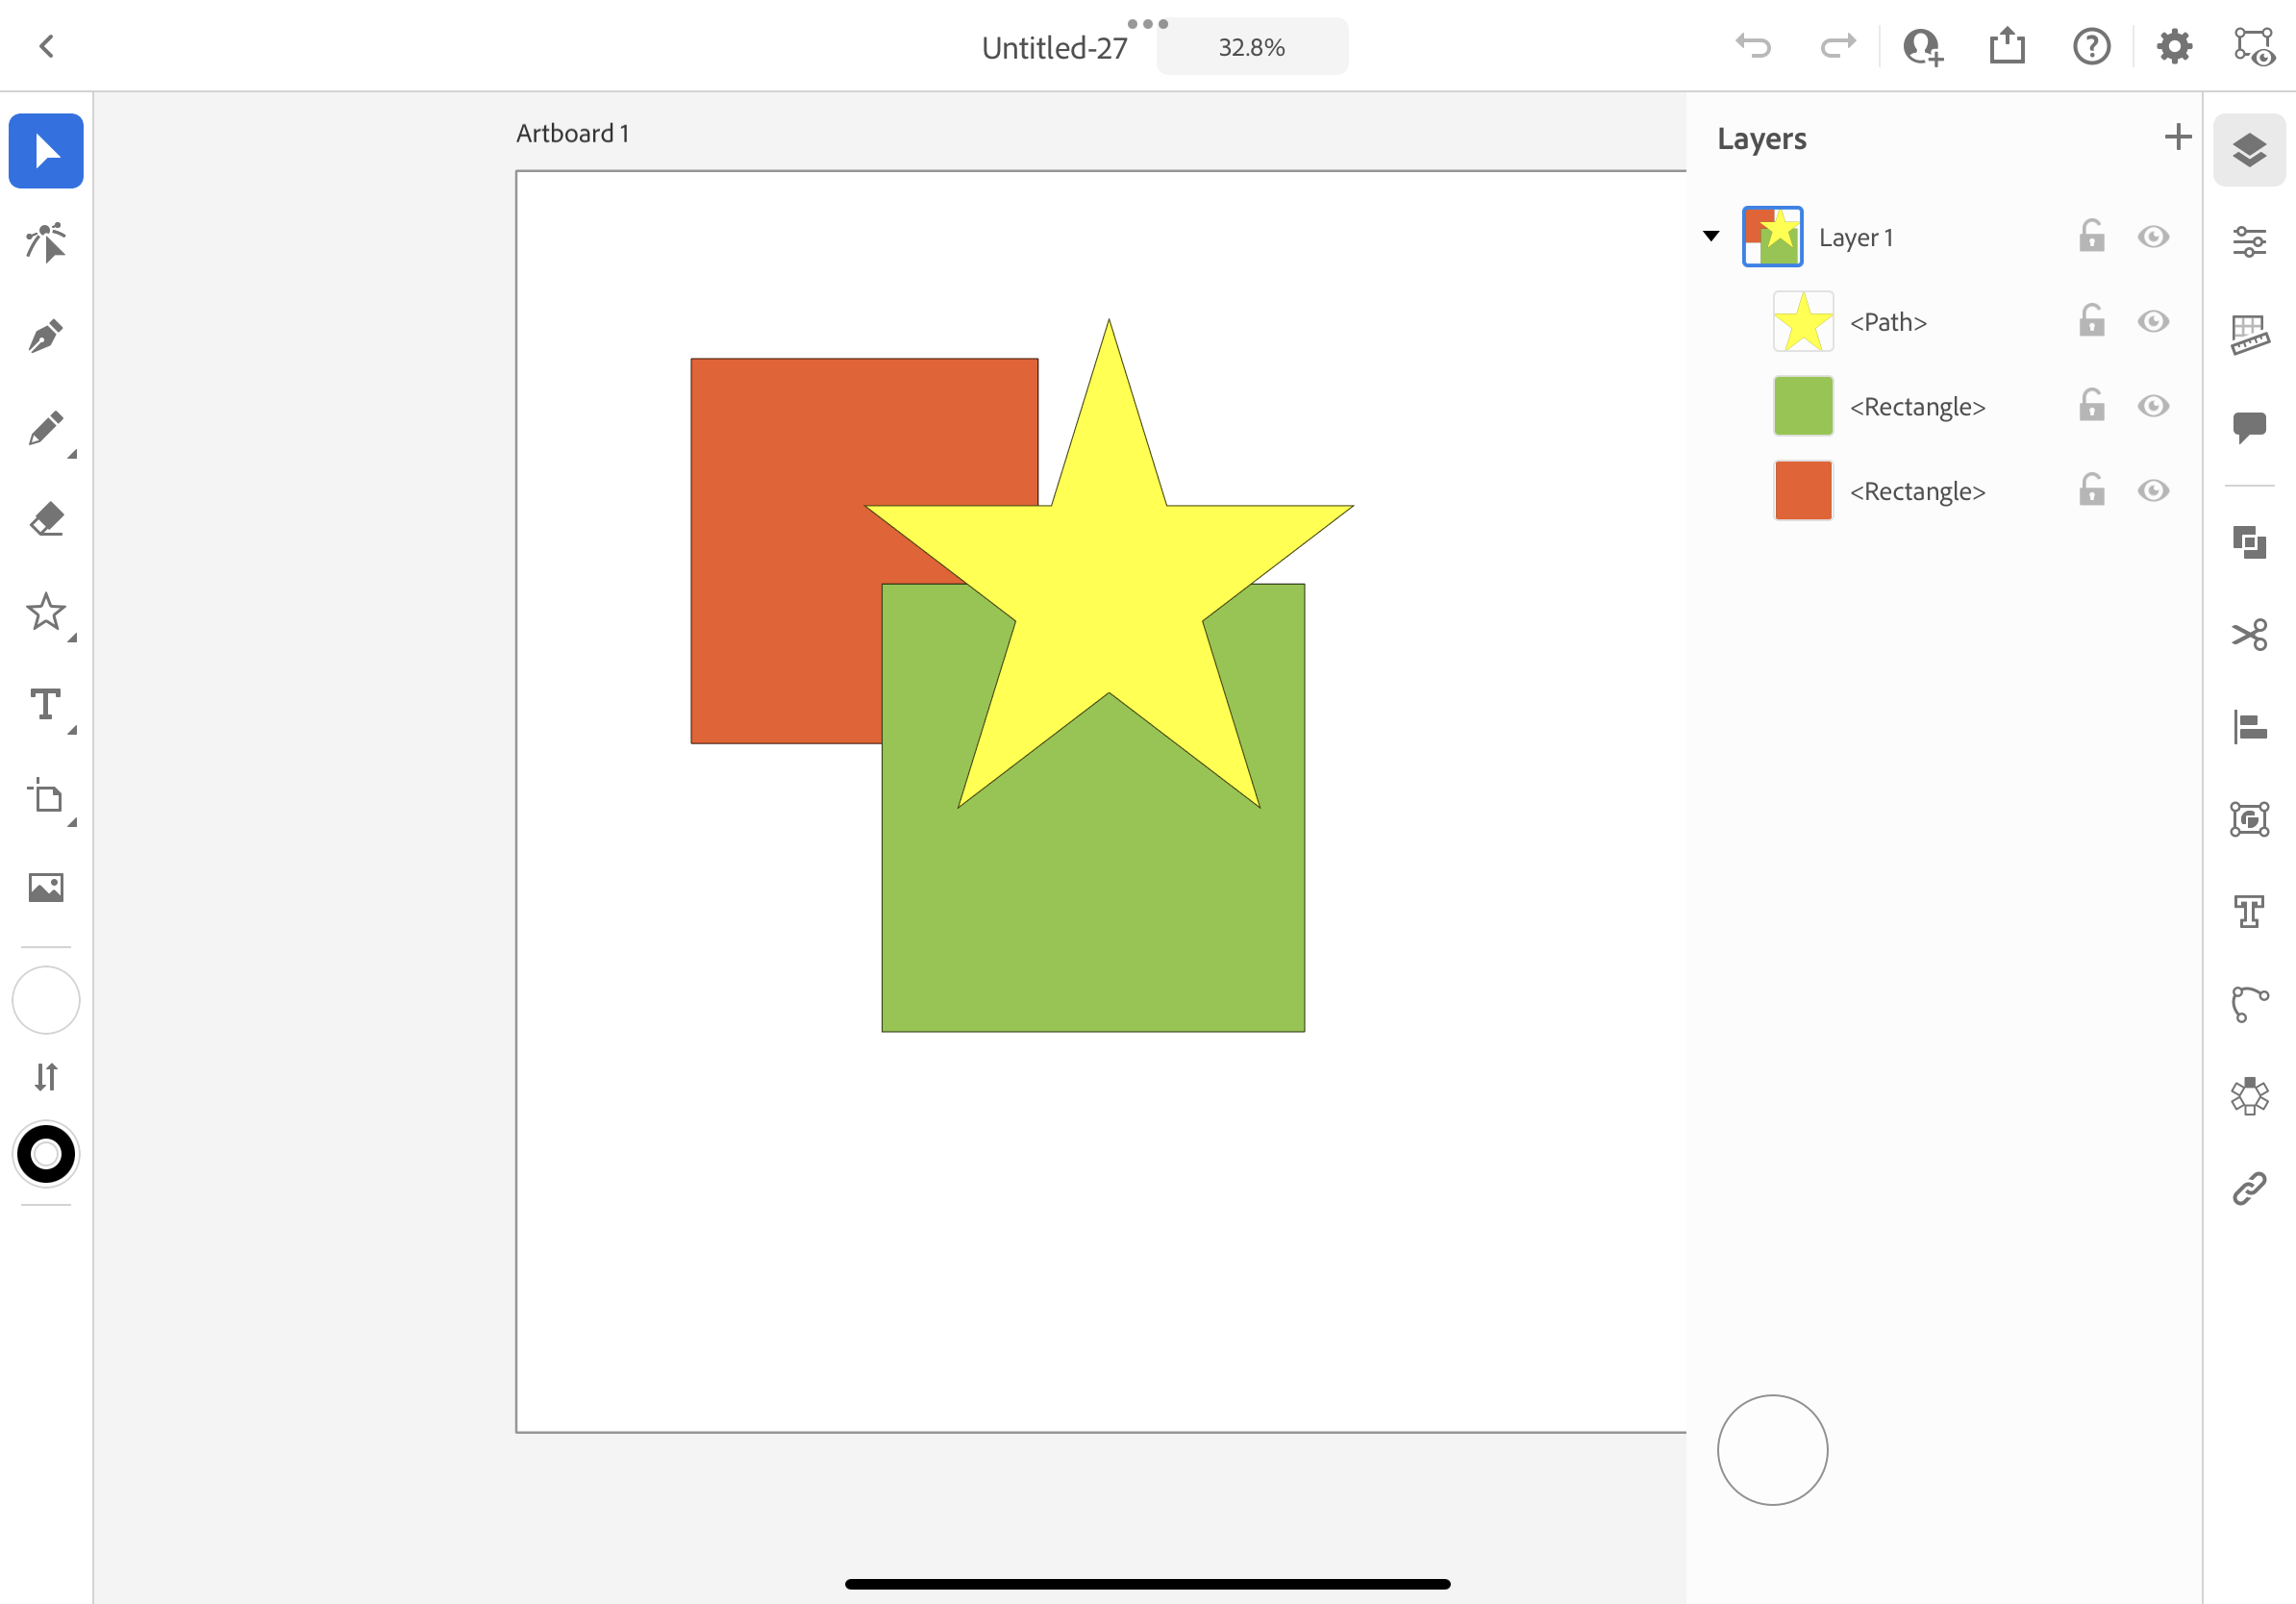Select the orange Rectangle layer item

[1916, 491]
